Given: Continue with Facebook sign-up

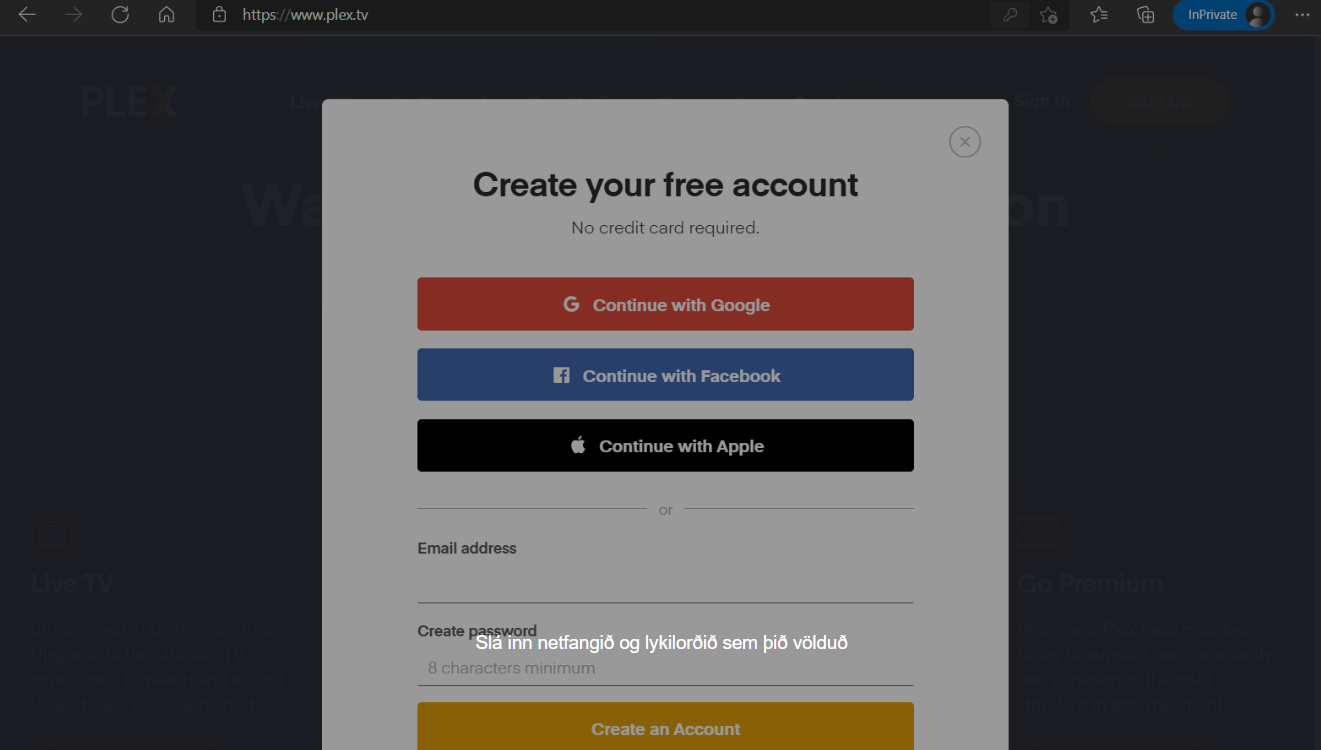Looking at the screenshot, I should 665,375.
